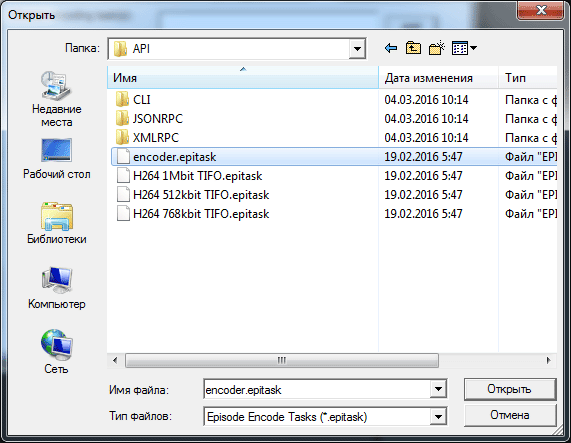
Task: Select H264 768kbit TIFO.epitask file name
Action: pos(201,214)
